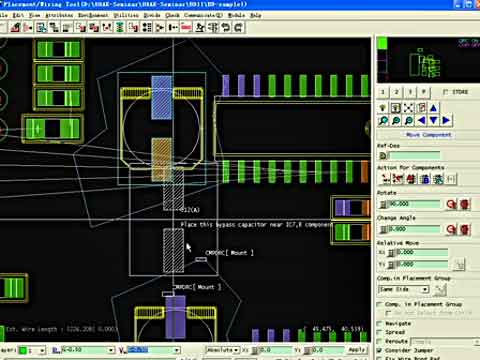Click the fourth view preset button

424,92
